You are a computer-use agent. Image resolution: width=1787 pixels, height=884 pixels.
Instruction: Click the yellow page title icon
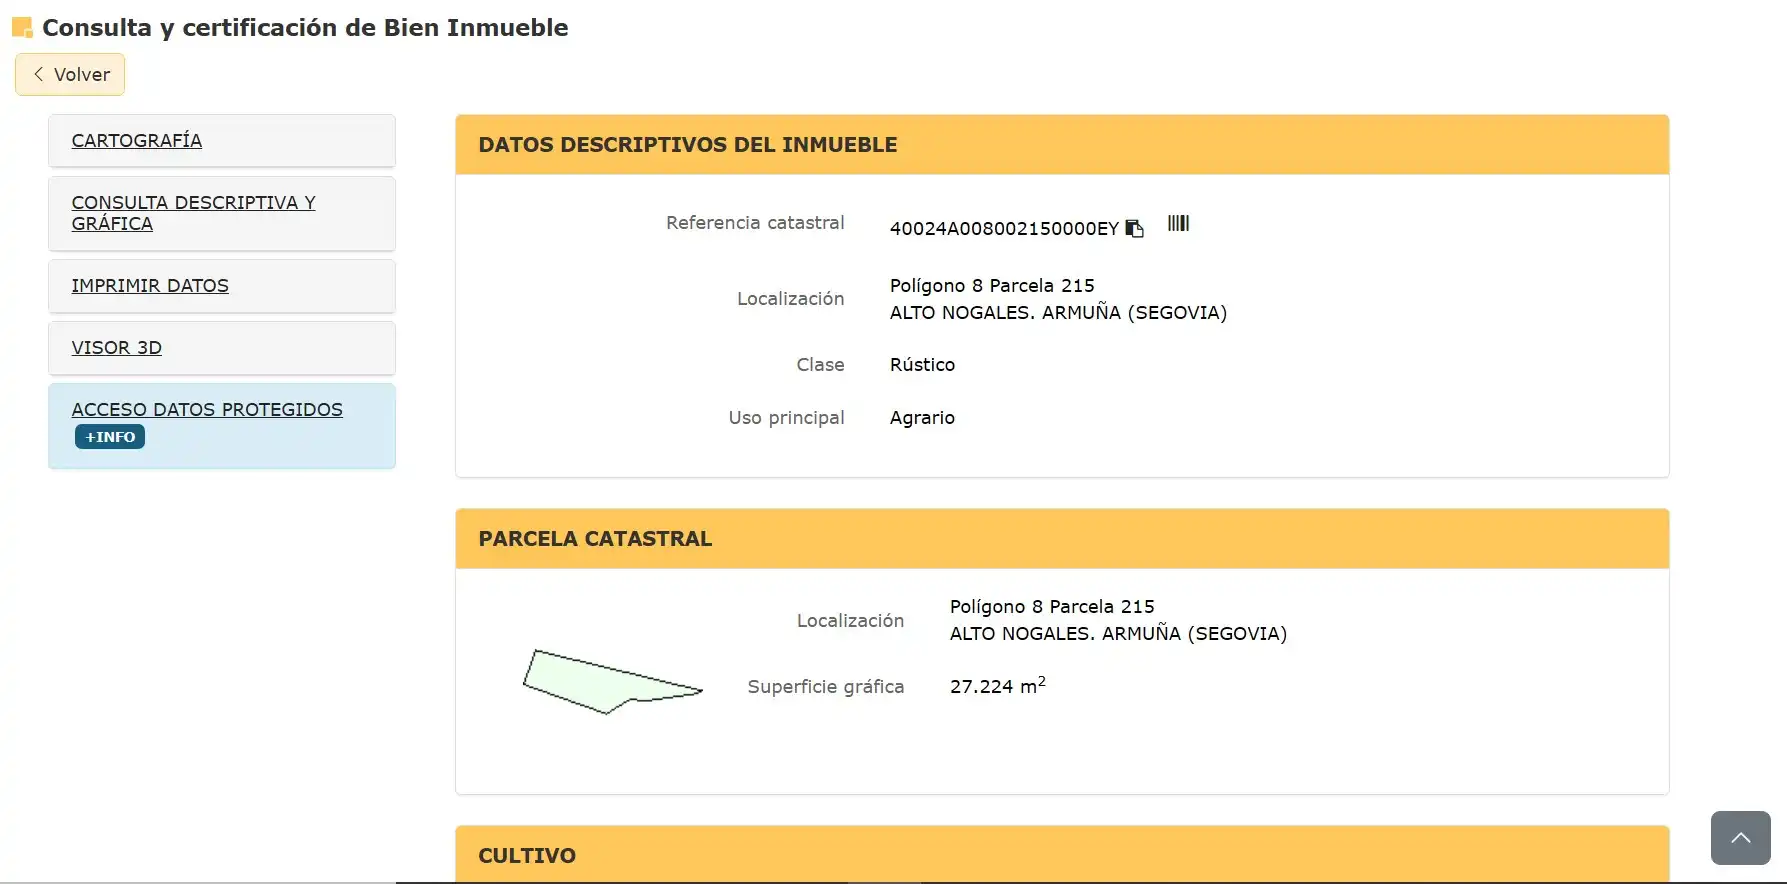pyautogui.click(x=22, y=28)
